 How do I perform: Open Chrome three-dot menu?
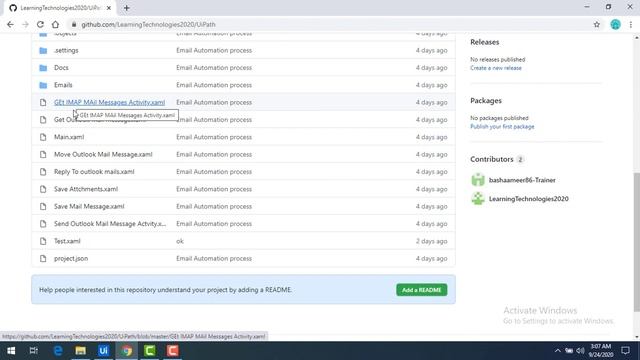click(631, 24)
